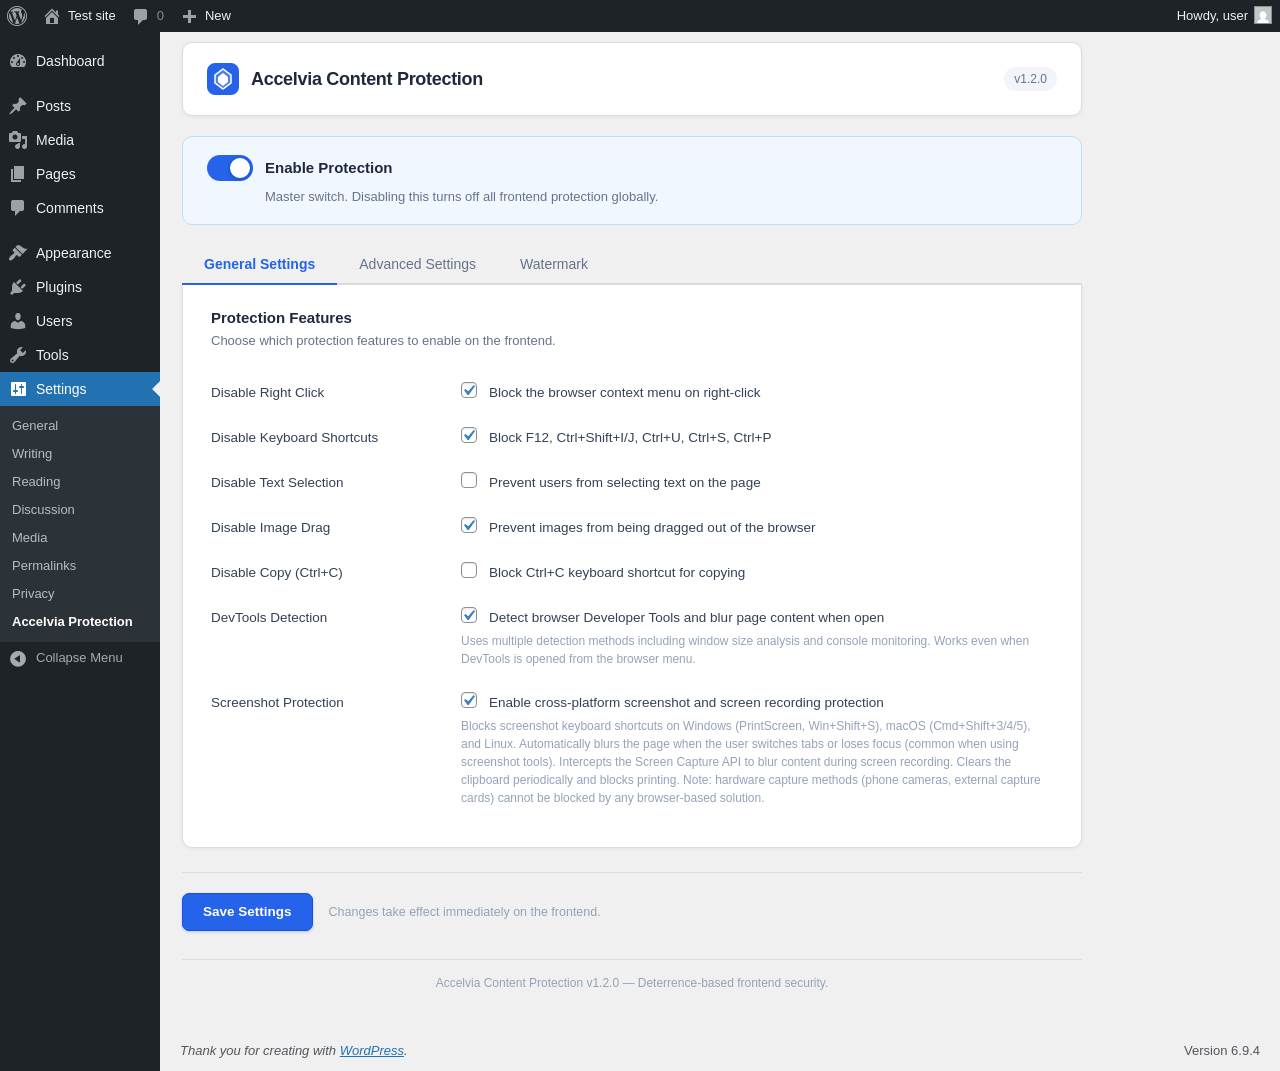Screen dimensions: 1280x1071
Task: Open the Dashboard gauge icon
Action: 18,61
